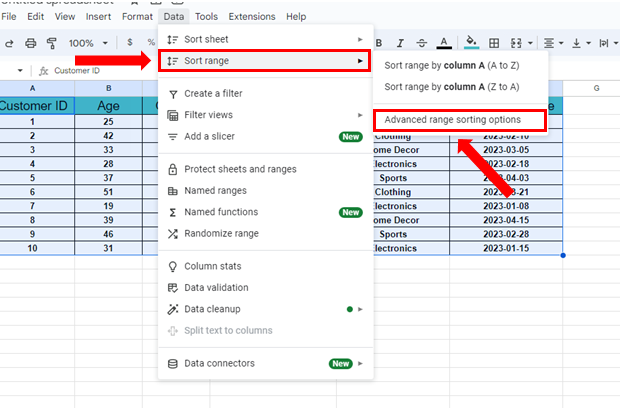Open Advanced range sorting options
The width and height of the screenshot is (621, 410).
pyautogui.click(x=460, y=120)
